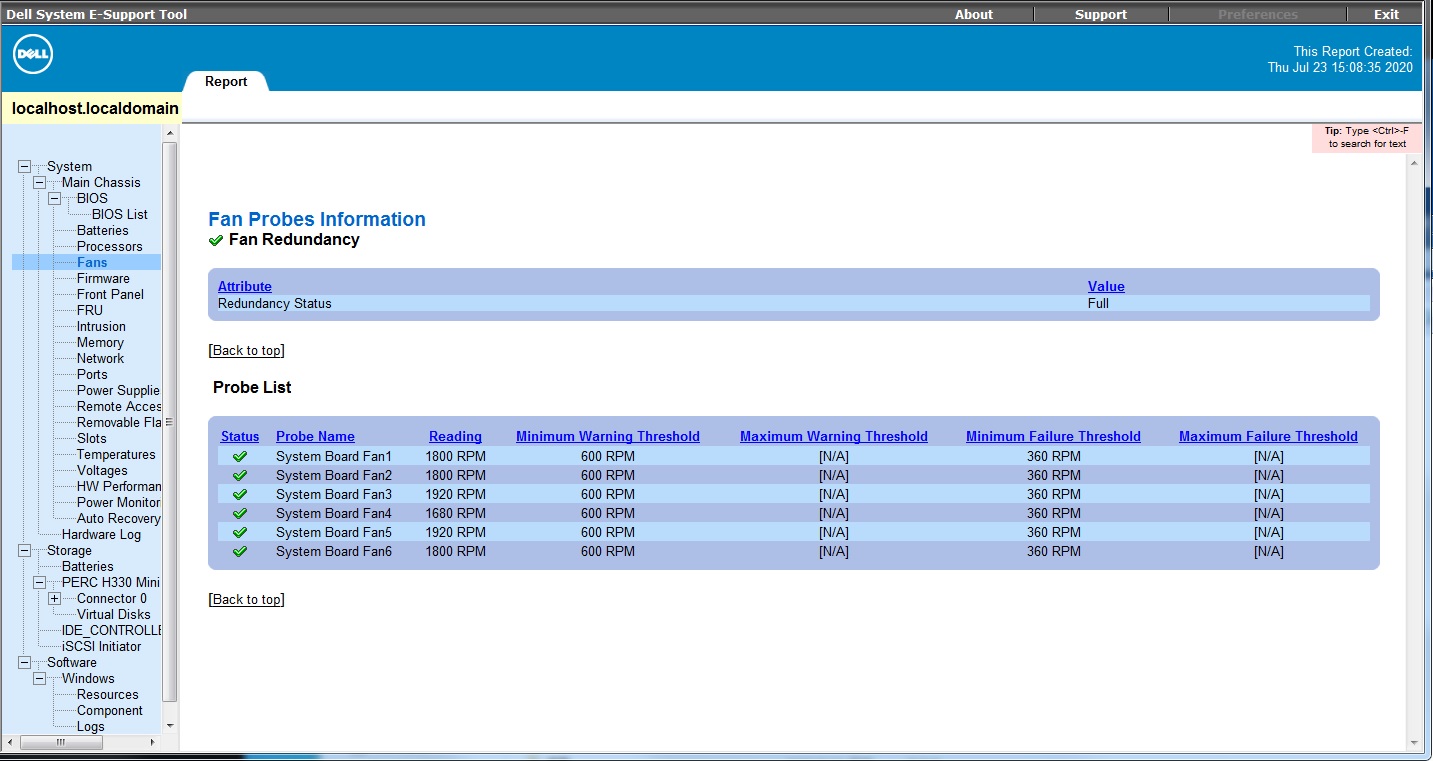The width and height of the screenshot is (1433, 761).
Task: Open the Voltages section from the tree
Action: 102,470
